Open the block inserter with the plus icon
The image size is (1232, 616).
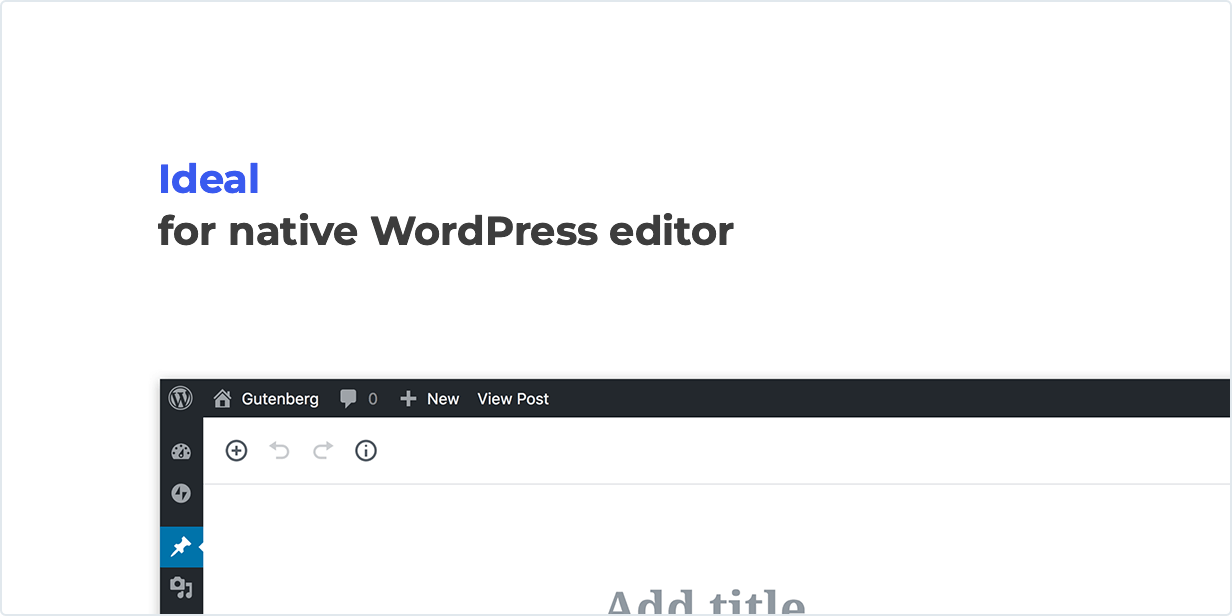tap(236, 451)
